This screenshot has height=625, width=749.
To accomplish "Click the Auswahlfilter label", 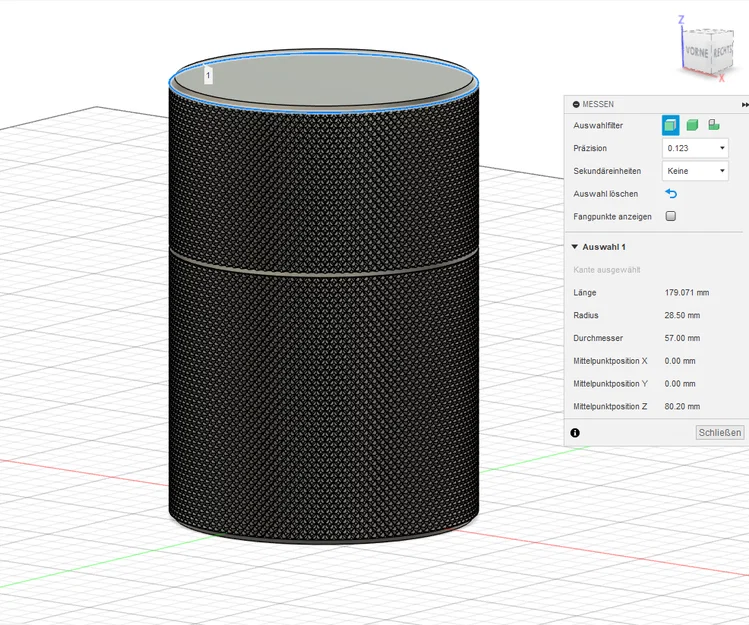I will (598, 125).
